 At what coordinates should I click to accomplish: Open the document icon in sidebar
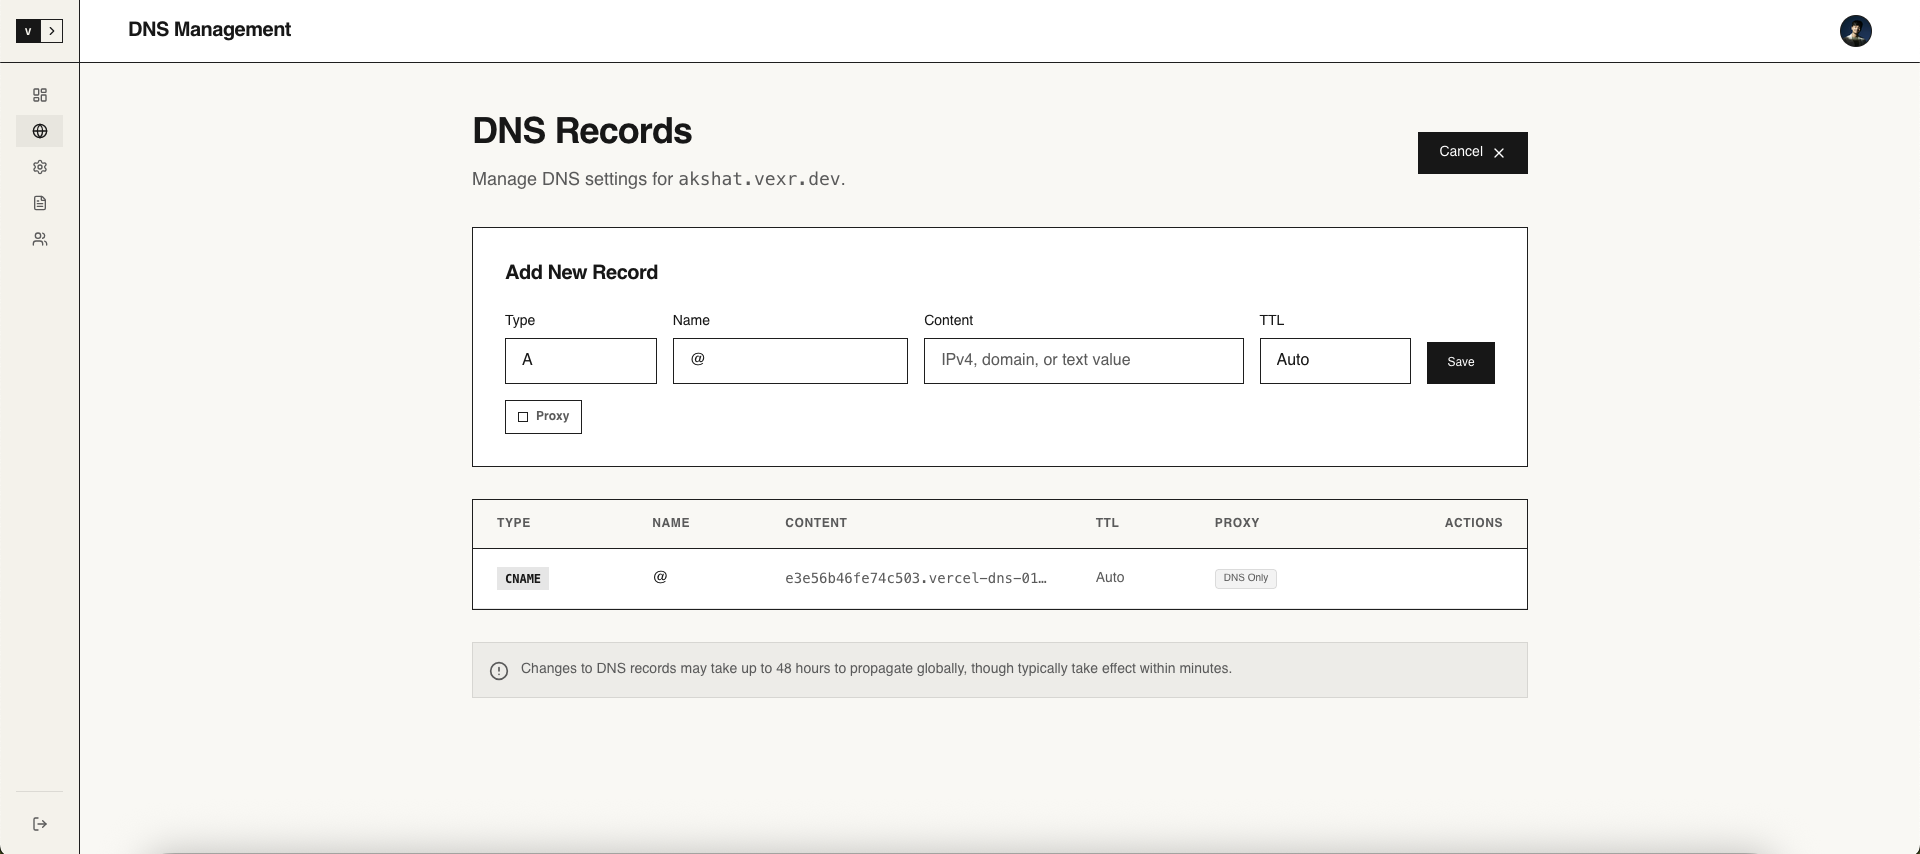click(40, 203)
